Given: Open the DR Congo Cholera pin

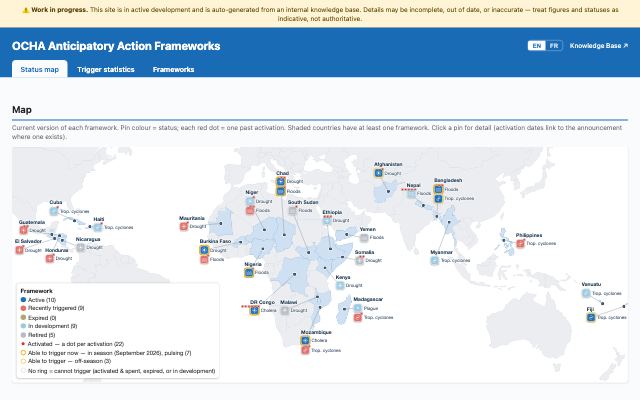Looking at the screenshot, I should point(254,311).
